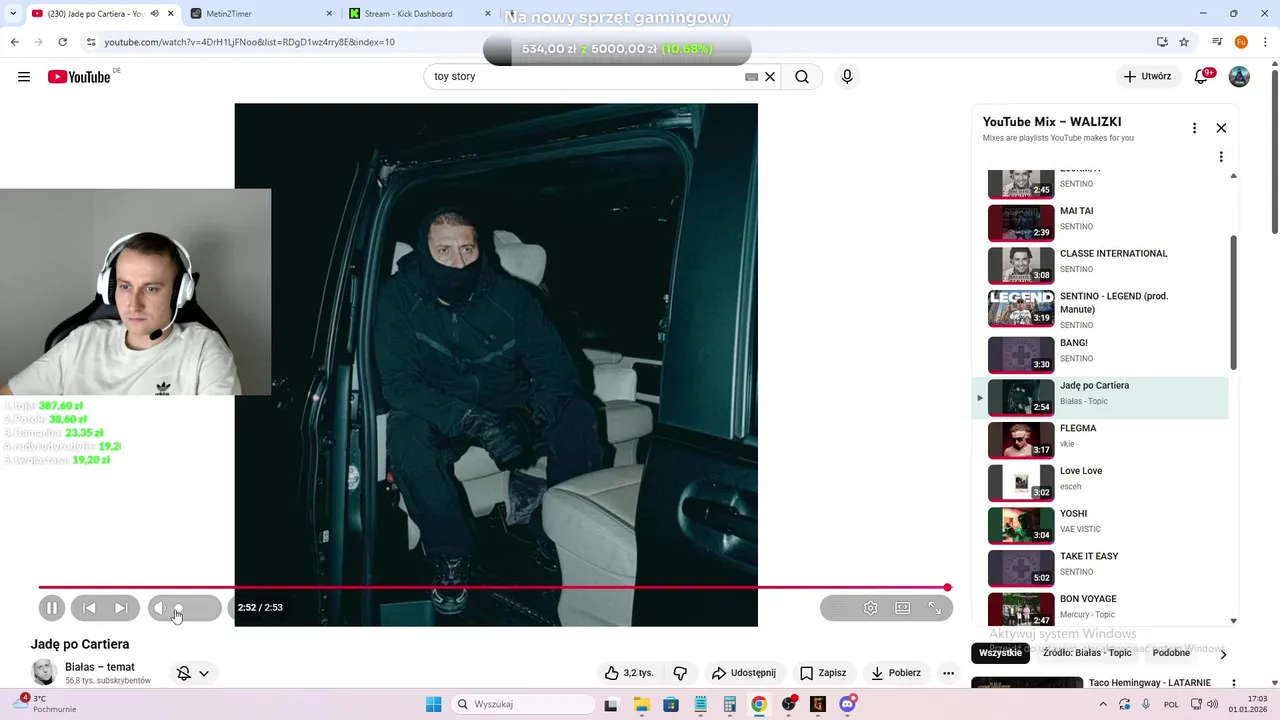
Task: Switch to the Metin2Timer browser tab
Action: coord(257,14)
